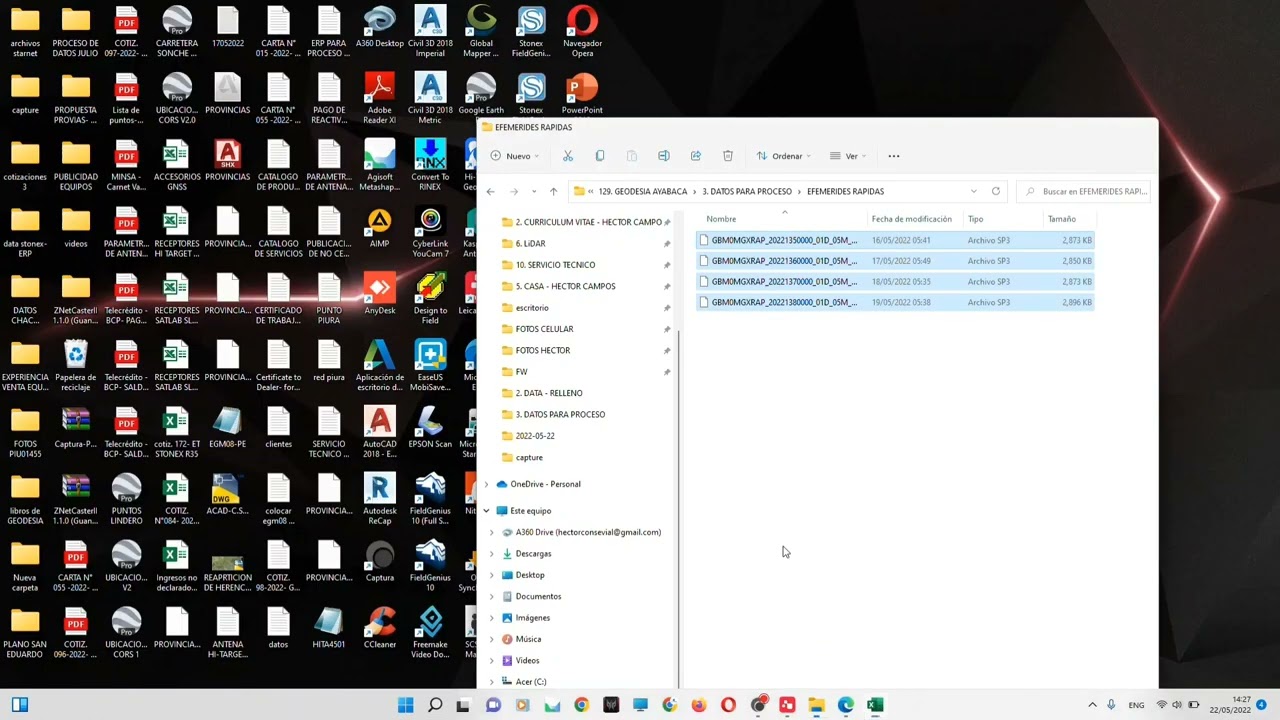
Task: Refresh the EFEMERIDES RAPIDAS folder view
Action: (x=996, y=191)
